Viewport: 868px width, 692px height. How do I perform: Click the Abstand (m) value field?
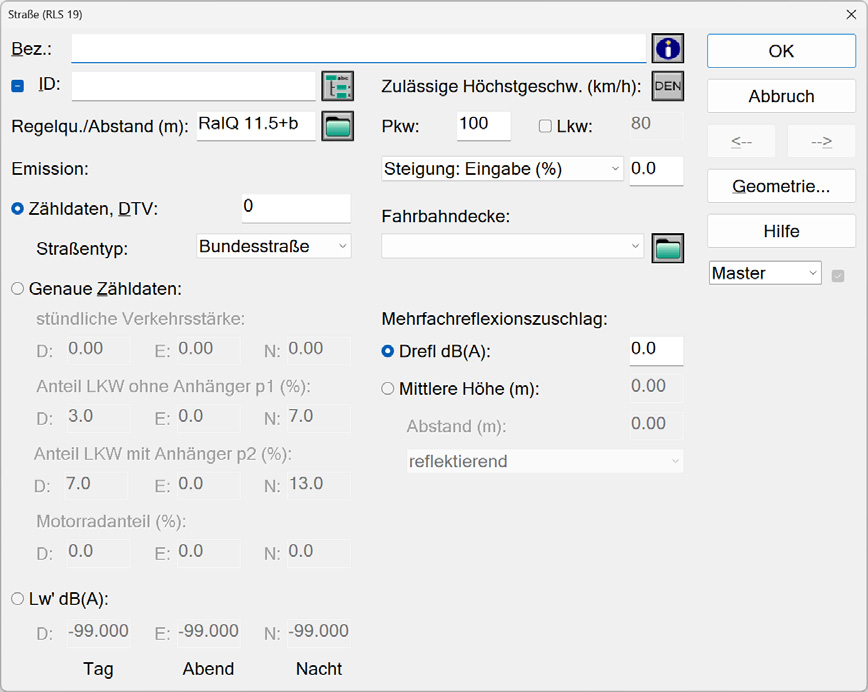tap(657, 426)
